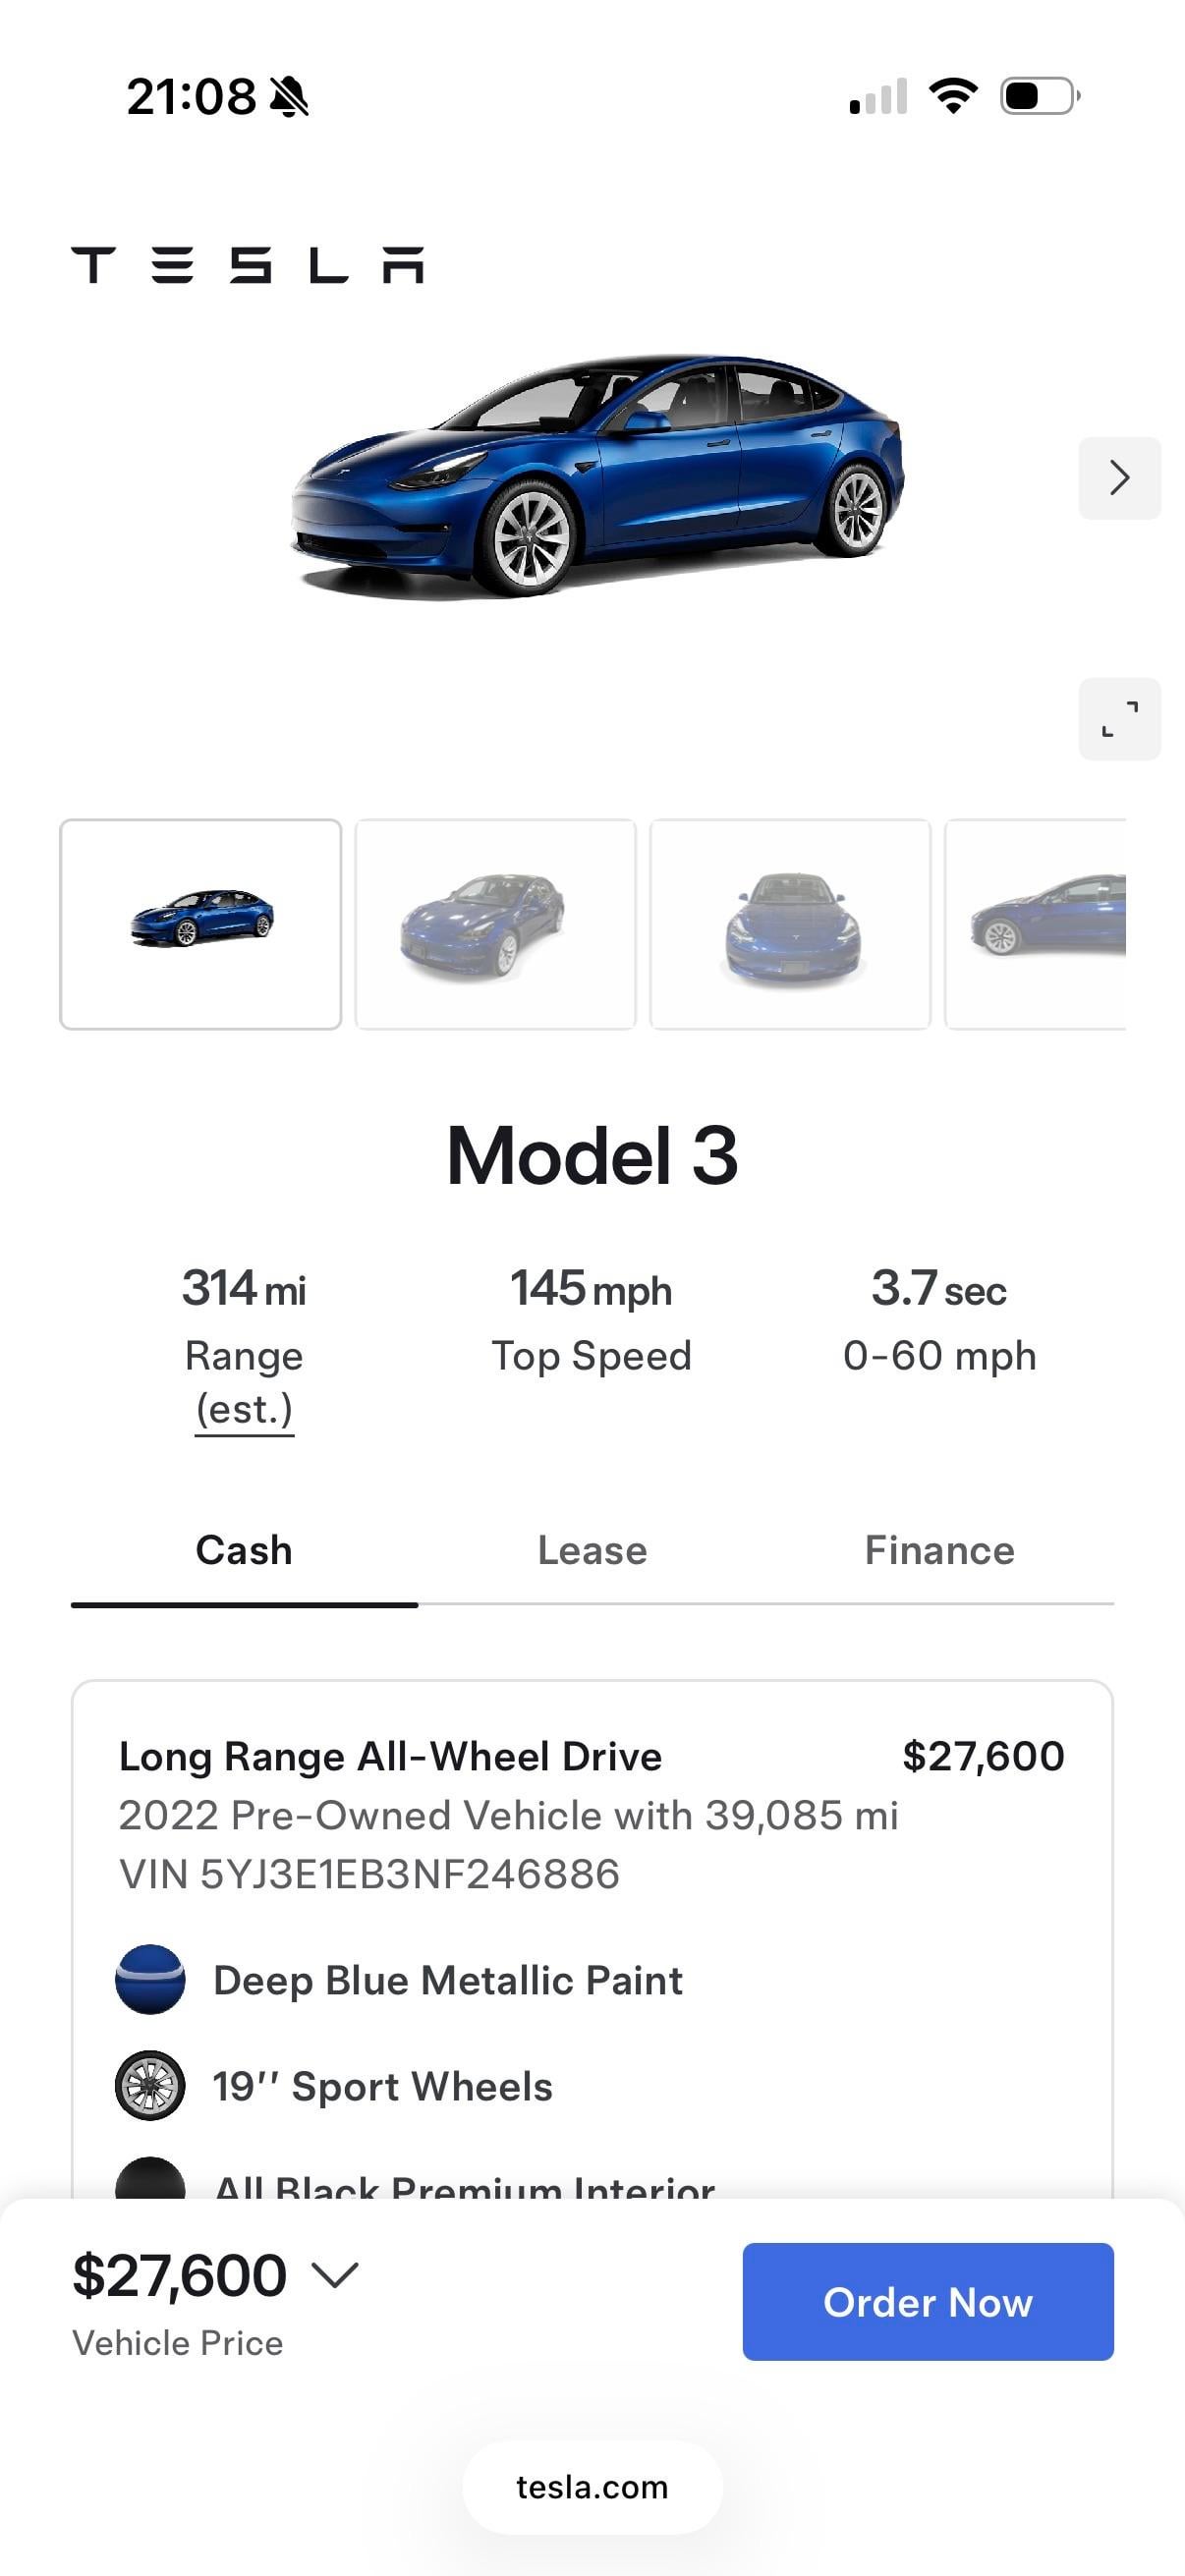Screen dimensions: 1185x2576
Task: Open the Range (est.) link
Action: pyautogui.click(x=244, y=1408)
